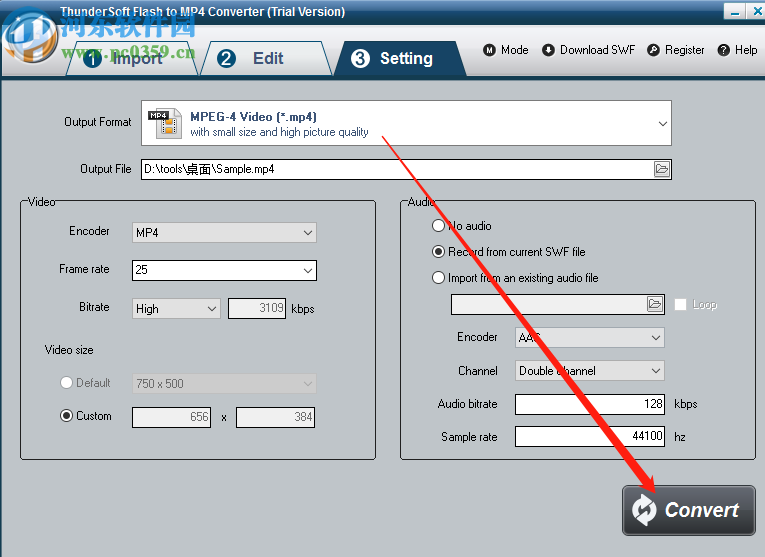Open the Bitrate High dropdown
This screenshot has width=765, height=557.
pos(176,309)
